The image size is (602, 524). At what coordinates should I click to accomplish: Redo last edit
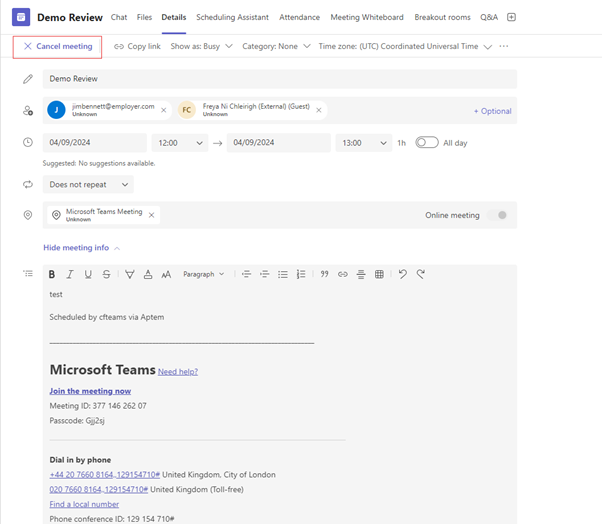pos(421,274)
